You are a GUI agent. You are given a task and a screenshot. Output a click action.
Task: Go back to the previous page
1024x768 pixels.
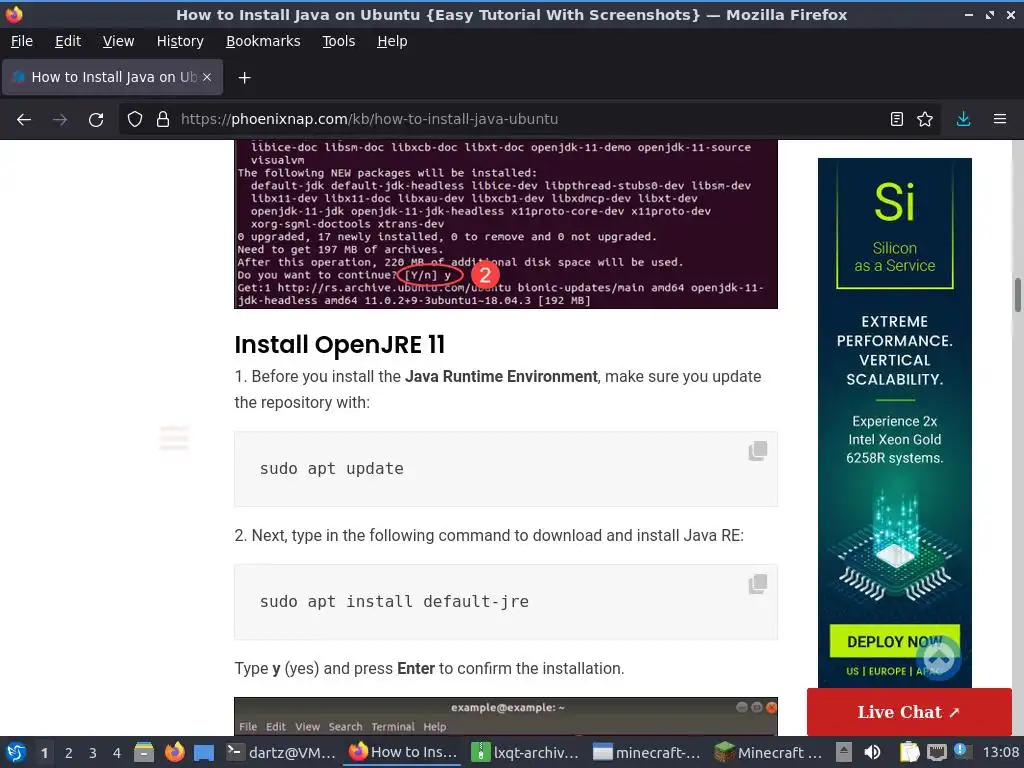pos(24,120)
